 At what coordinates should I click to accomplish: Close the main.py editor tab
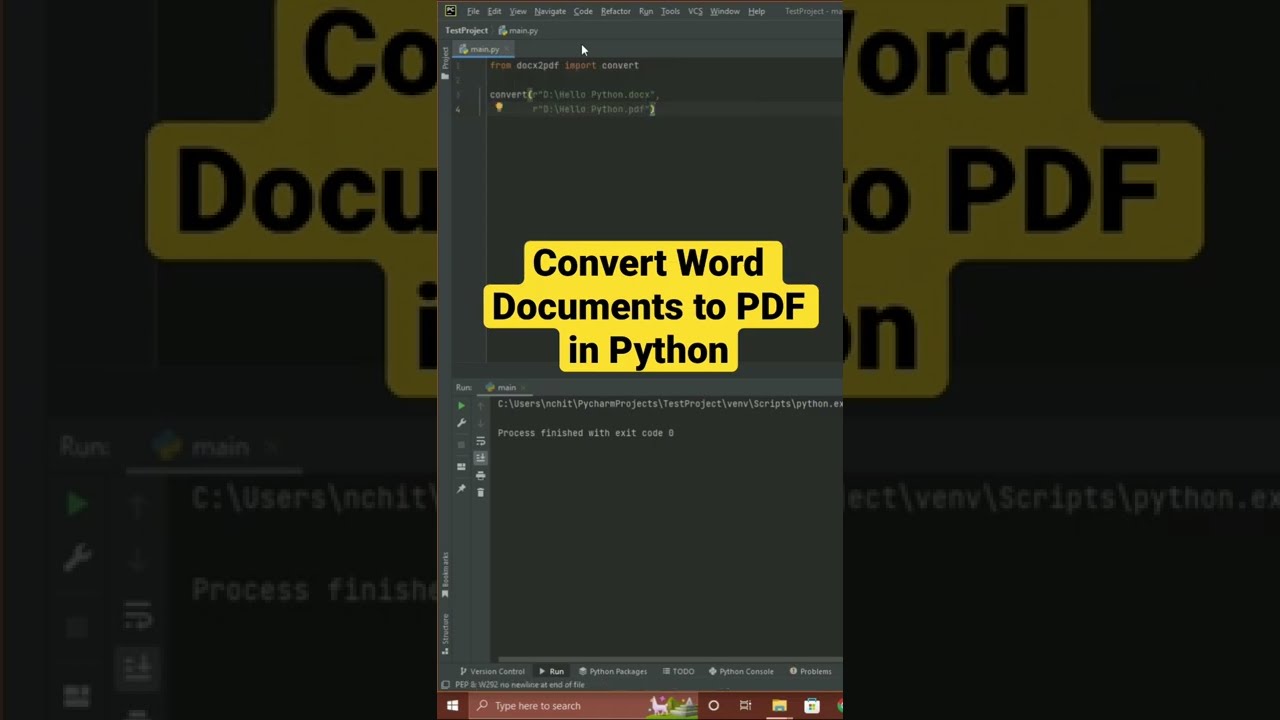coord(507,49)
